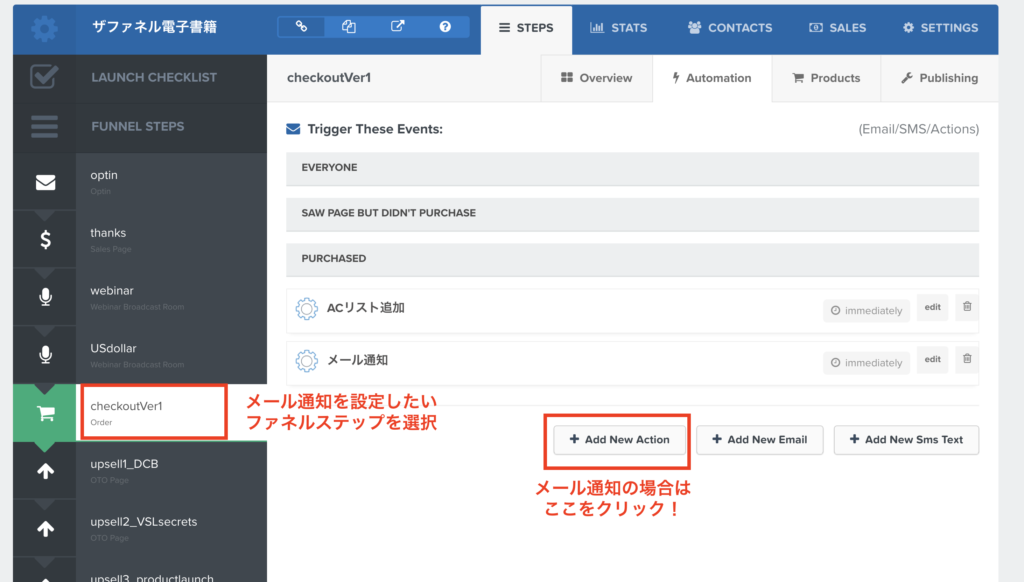Select the webinar funnel step
Screen dimensions: 1024x582
(171, 297)
